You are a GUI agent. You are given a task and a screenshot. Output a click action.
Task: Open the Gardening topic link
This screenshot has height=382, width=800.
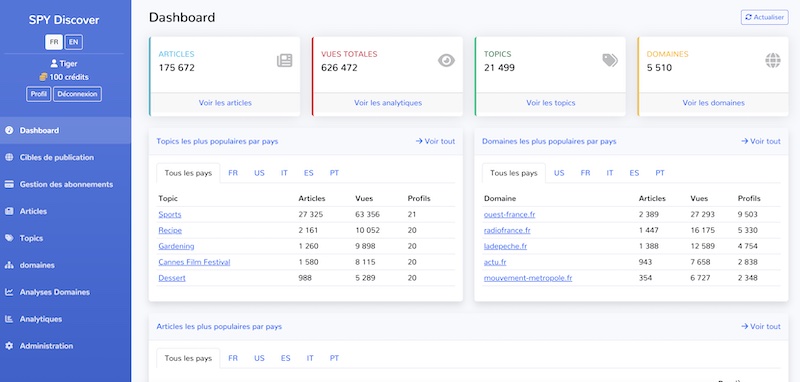pyautogui.click(x=176, y=246)
